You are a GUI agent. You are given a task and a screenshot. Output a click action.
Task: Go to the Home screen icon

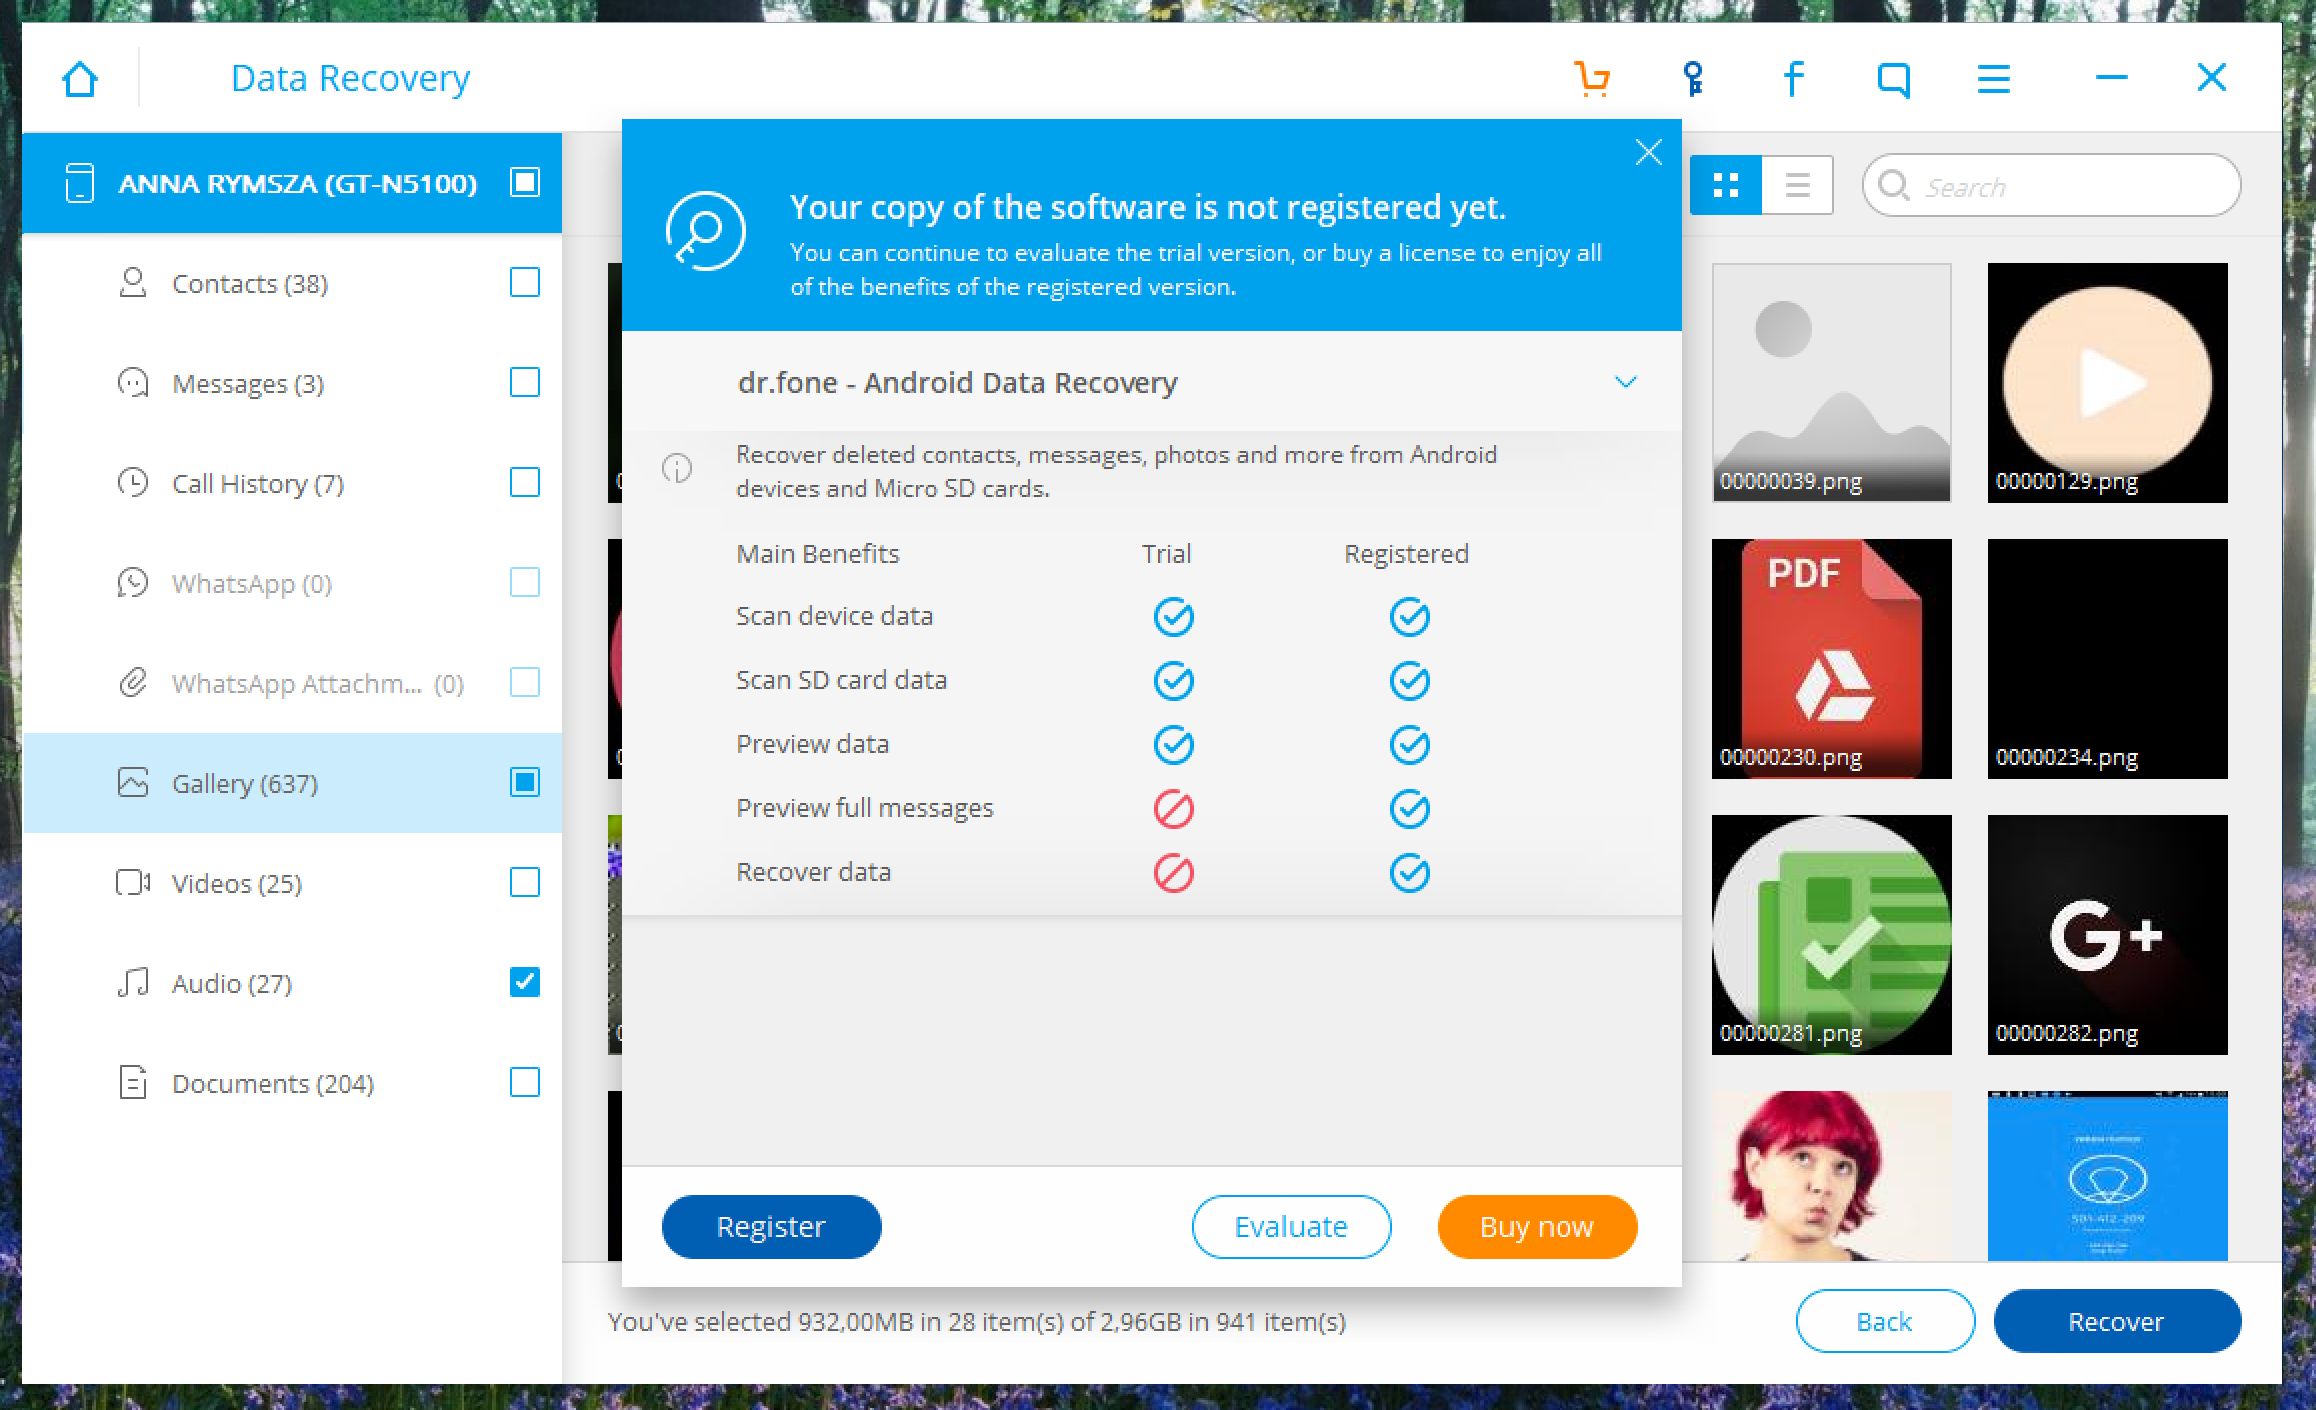tap(80, 78)
